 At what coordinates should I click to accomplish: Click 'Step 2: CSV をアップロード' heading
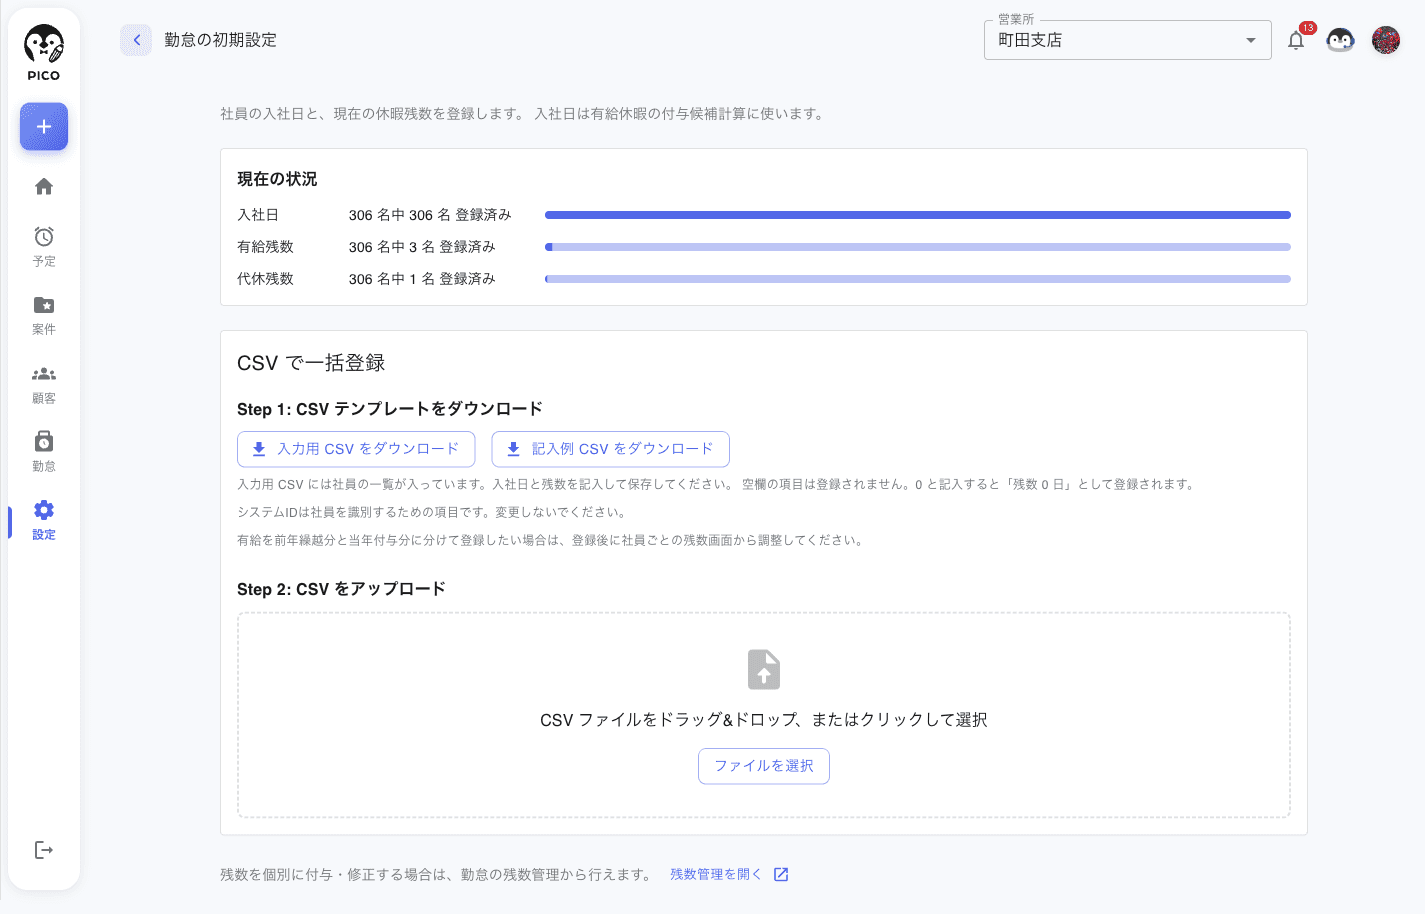pyautogui.click(x=341, y=589)
